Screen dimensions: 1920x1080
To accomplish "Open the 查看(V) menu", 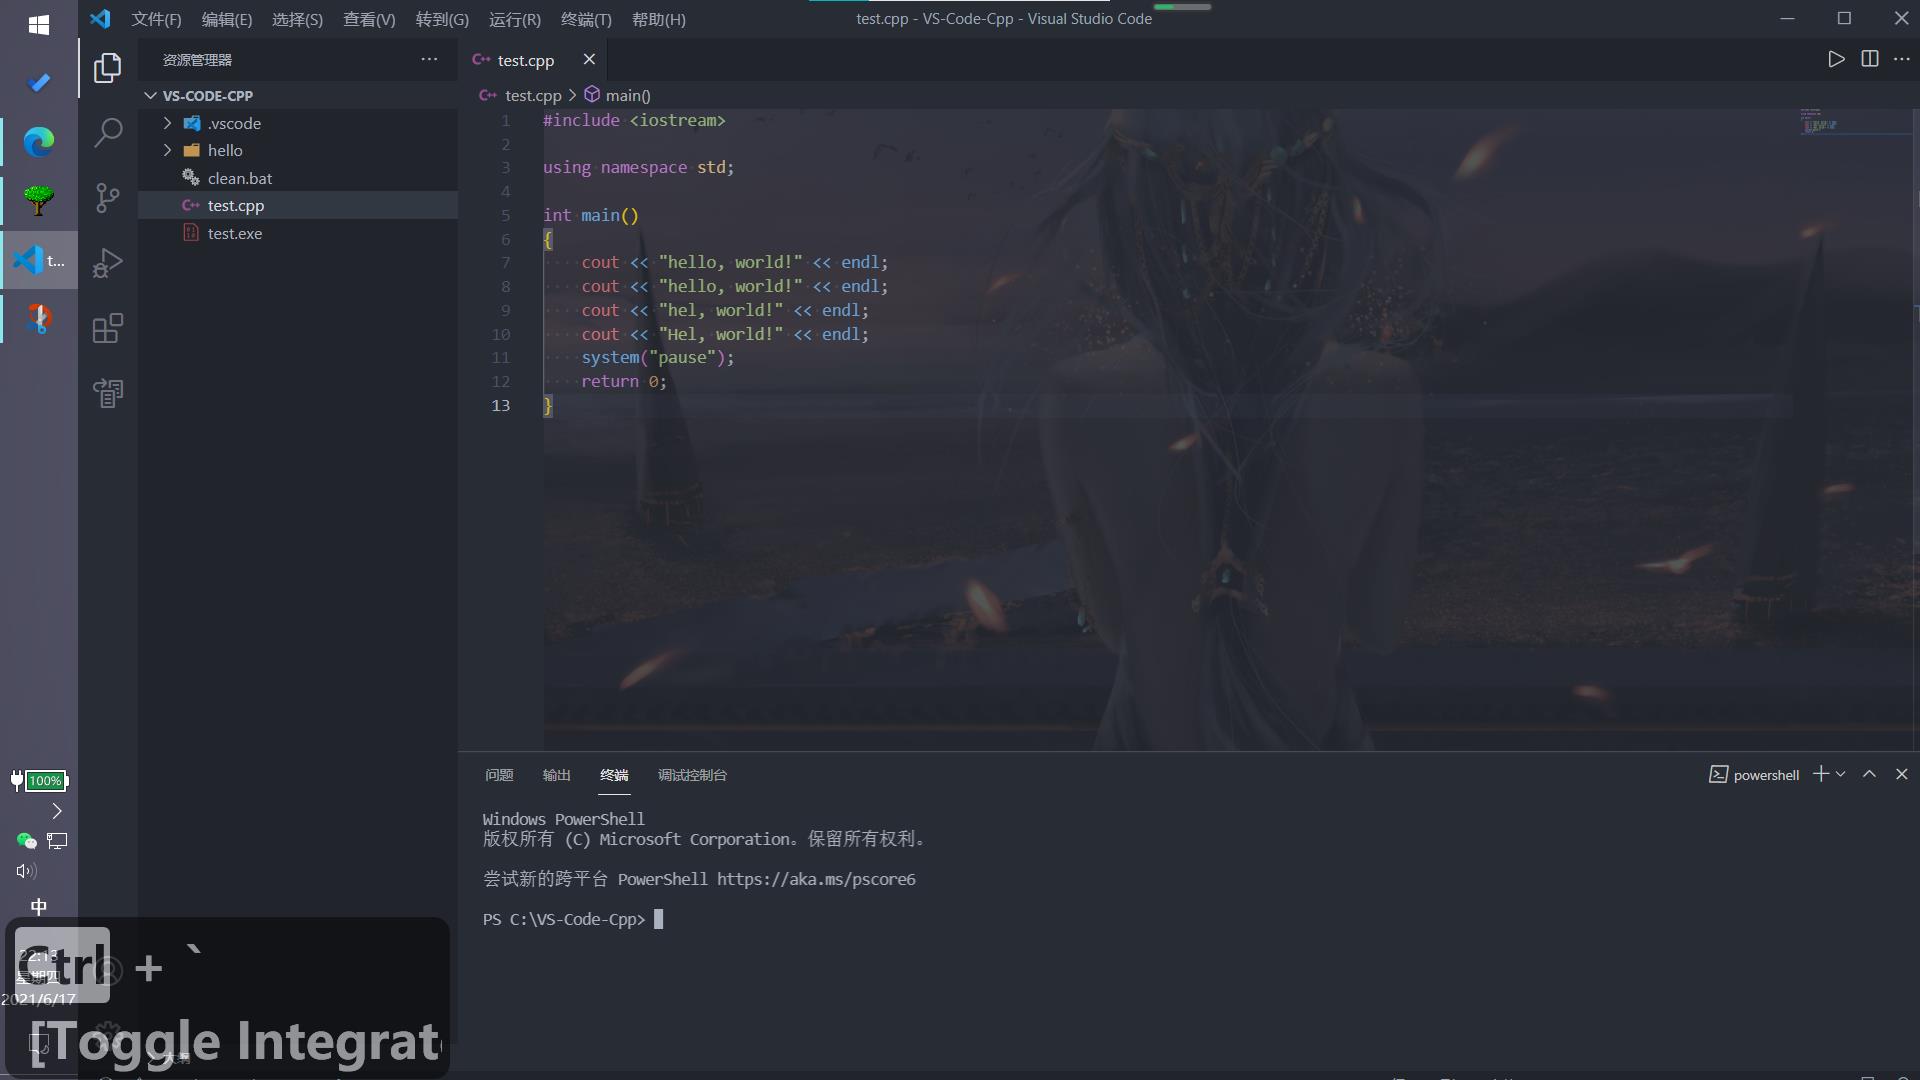I will [369, 19].
